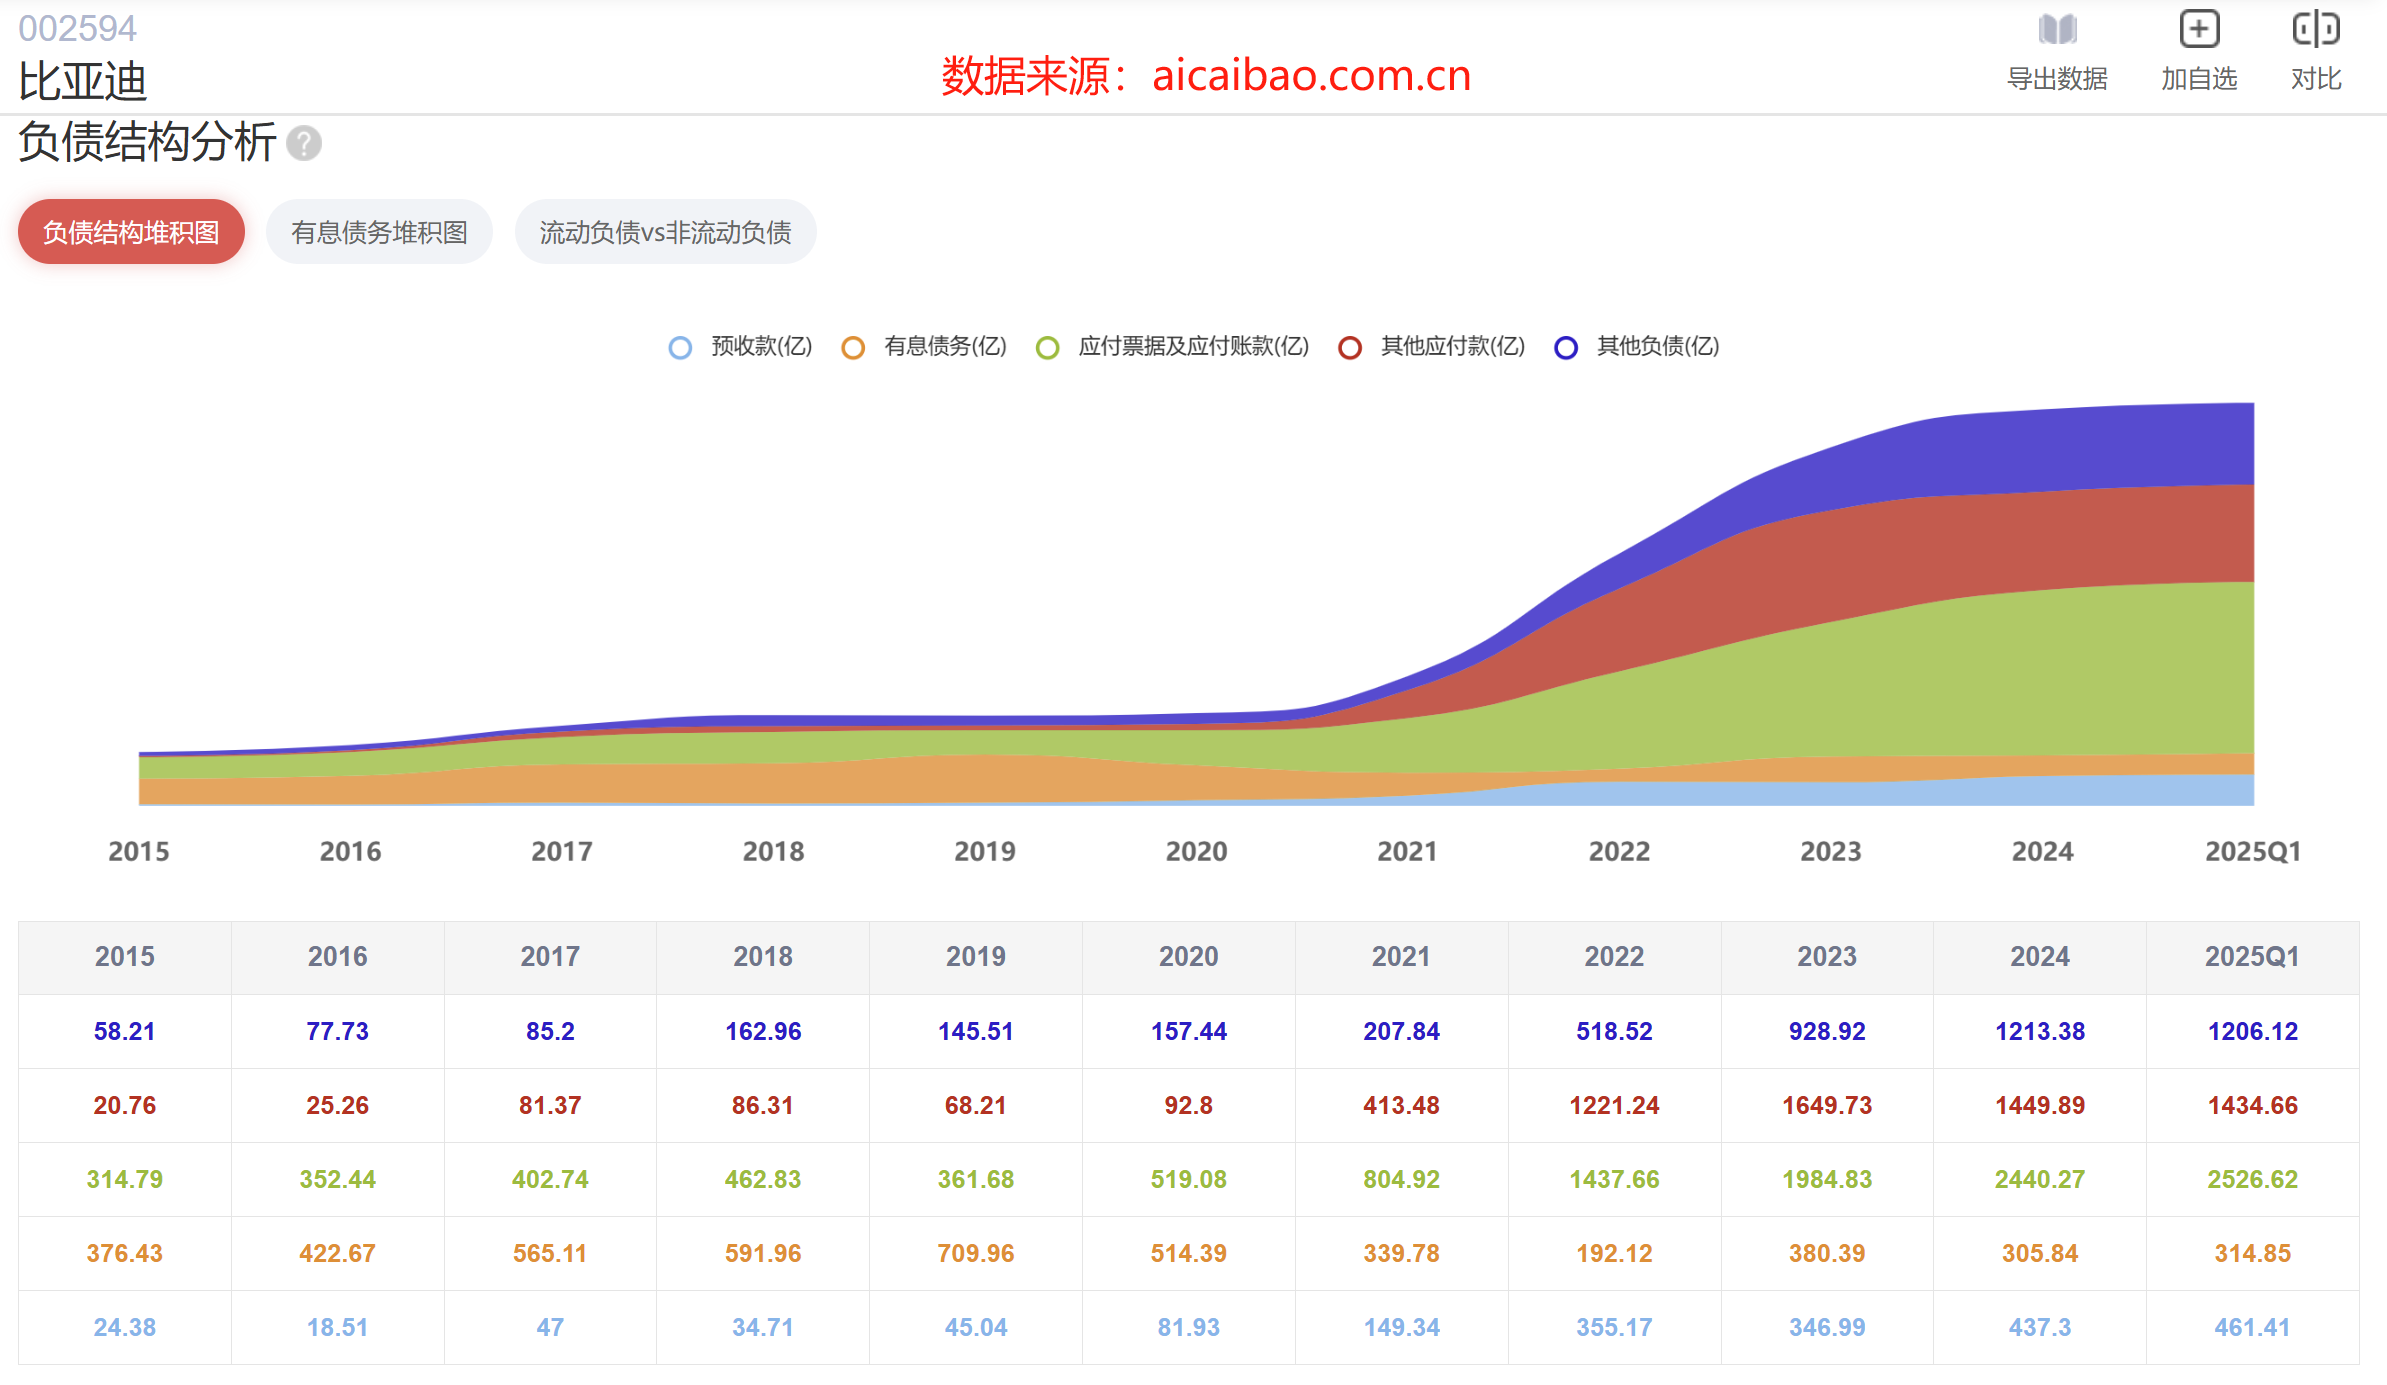Click the table cell 1649.73
Screen dimensions: 2387x1385
pos(1827,1105)
